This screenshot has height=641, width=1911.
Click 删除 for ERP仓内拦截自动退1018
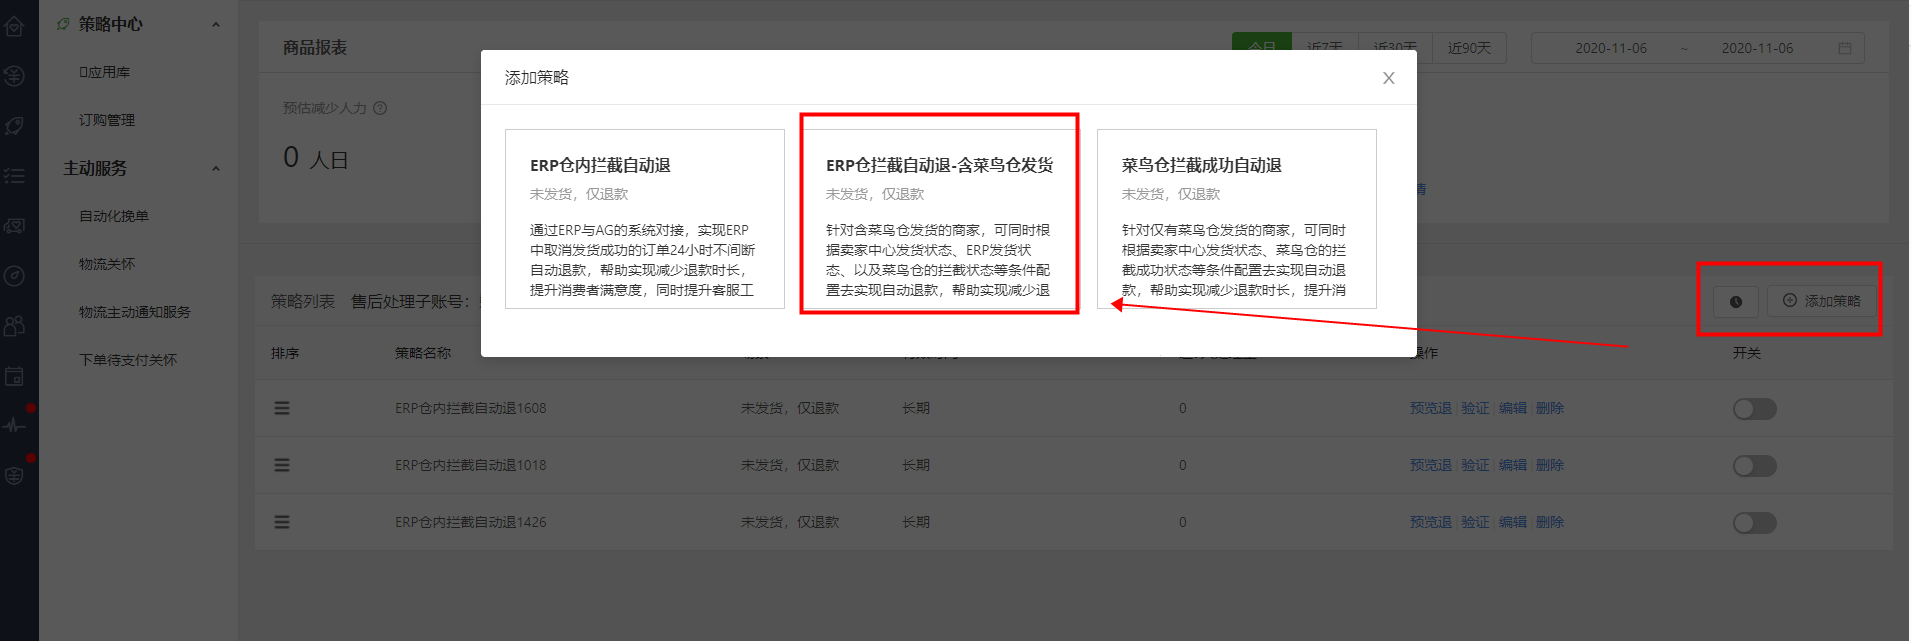click(x=1550, y=465)
